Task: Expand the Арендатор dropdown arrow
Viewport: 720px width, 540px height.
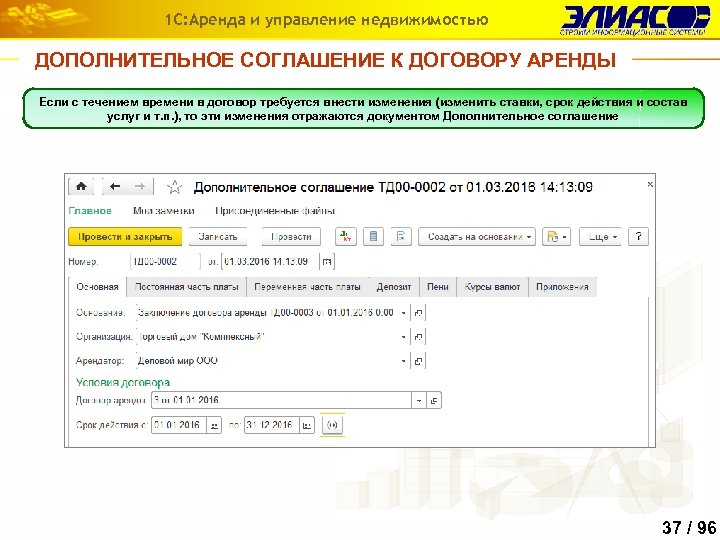Action: 404,361
